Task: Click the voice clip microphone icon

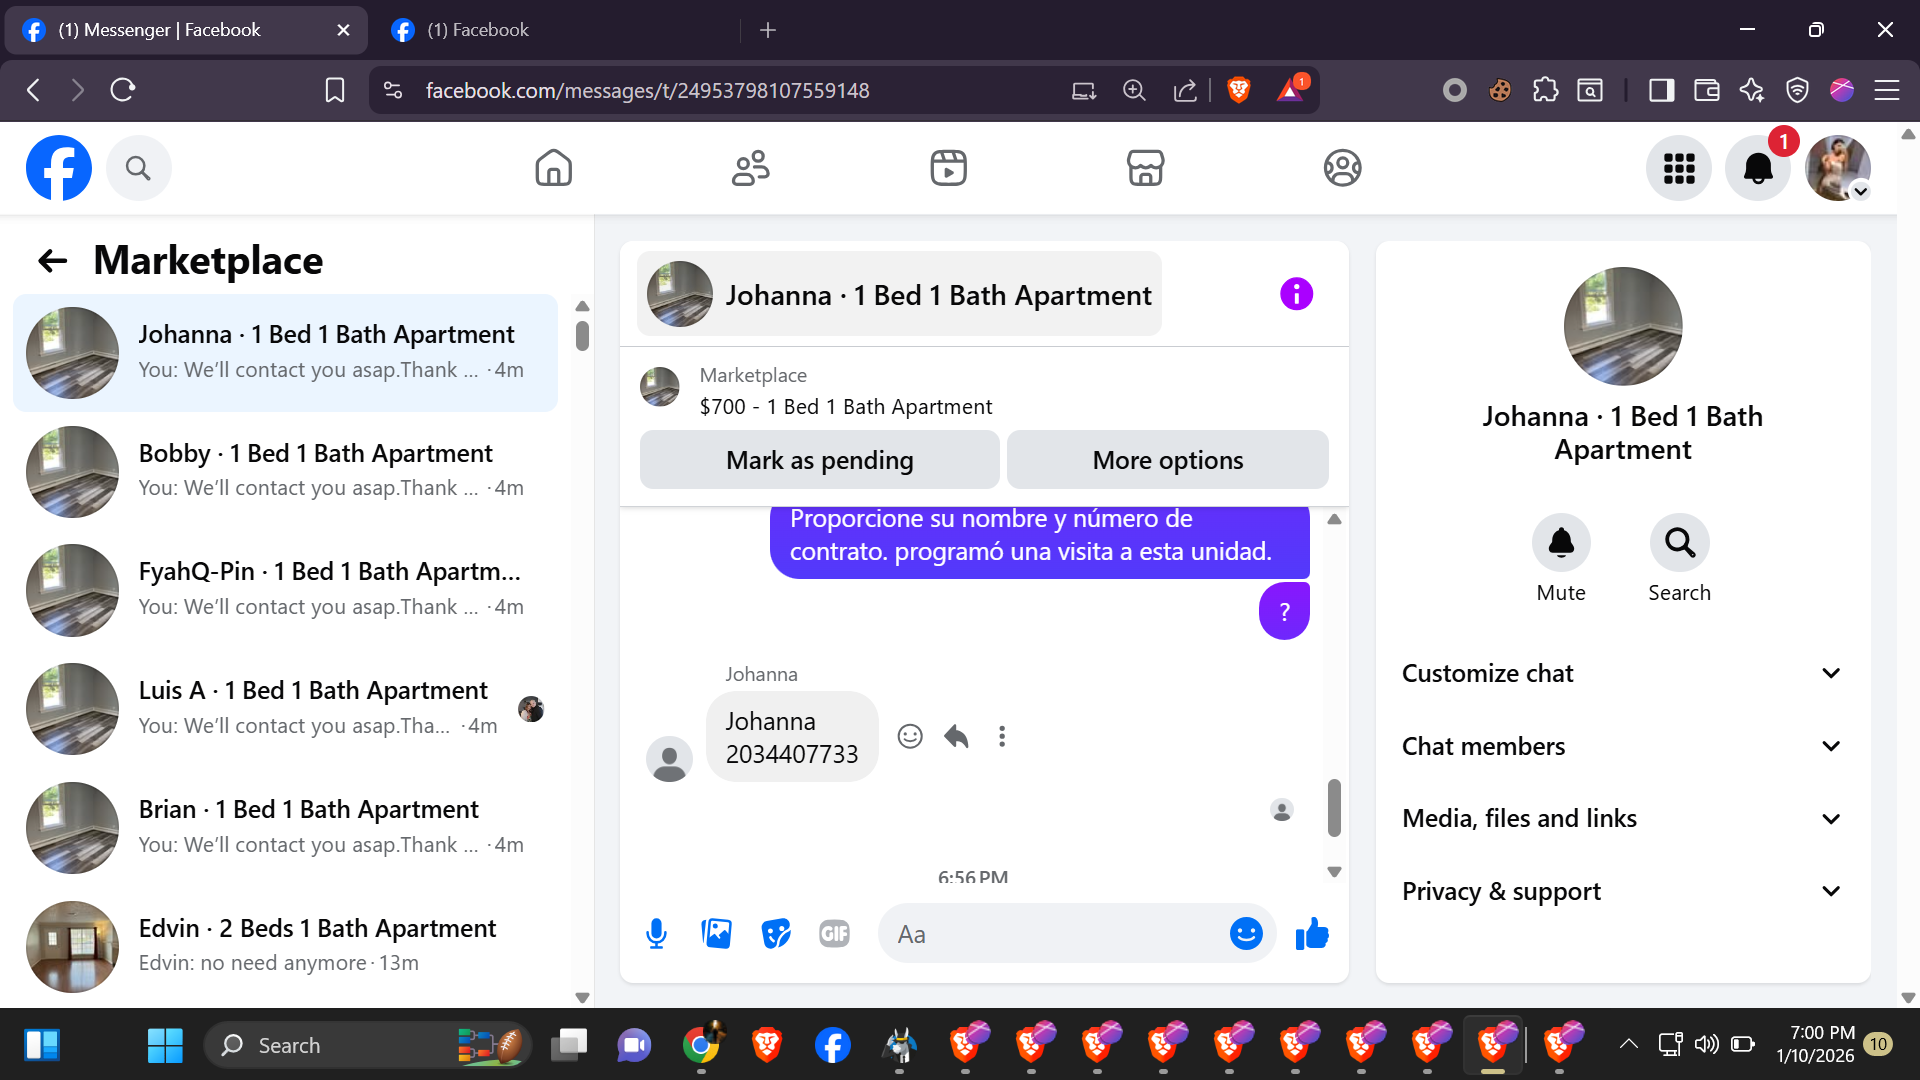Action: coord(656,934)
